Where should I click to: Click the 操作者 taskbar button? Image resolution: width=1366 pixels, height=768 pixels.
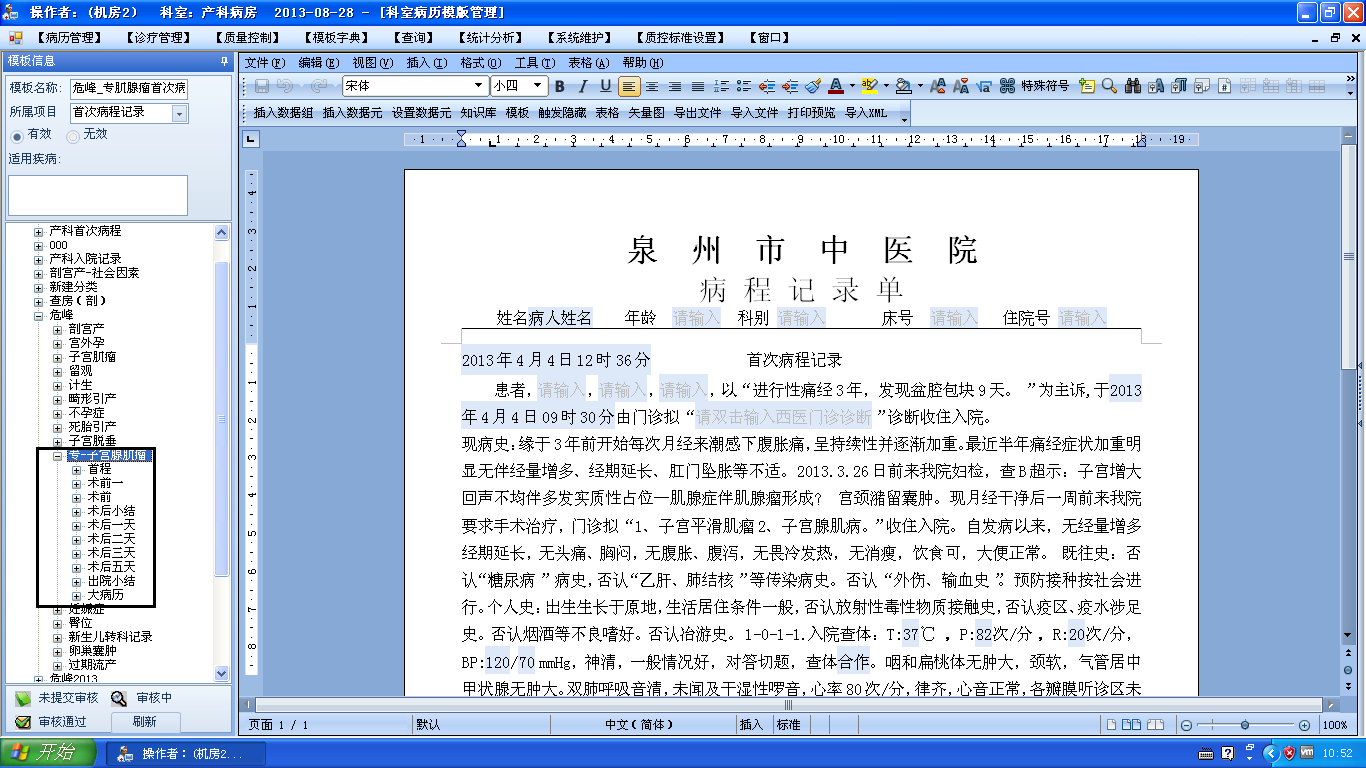(x=186, y=753)
